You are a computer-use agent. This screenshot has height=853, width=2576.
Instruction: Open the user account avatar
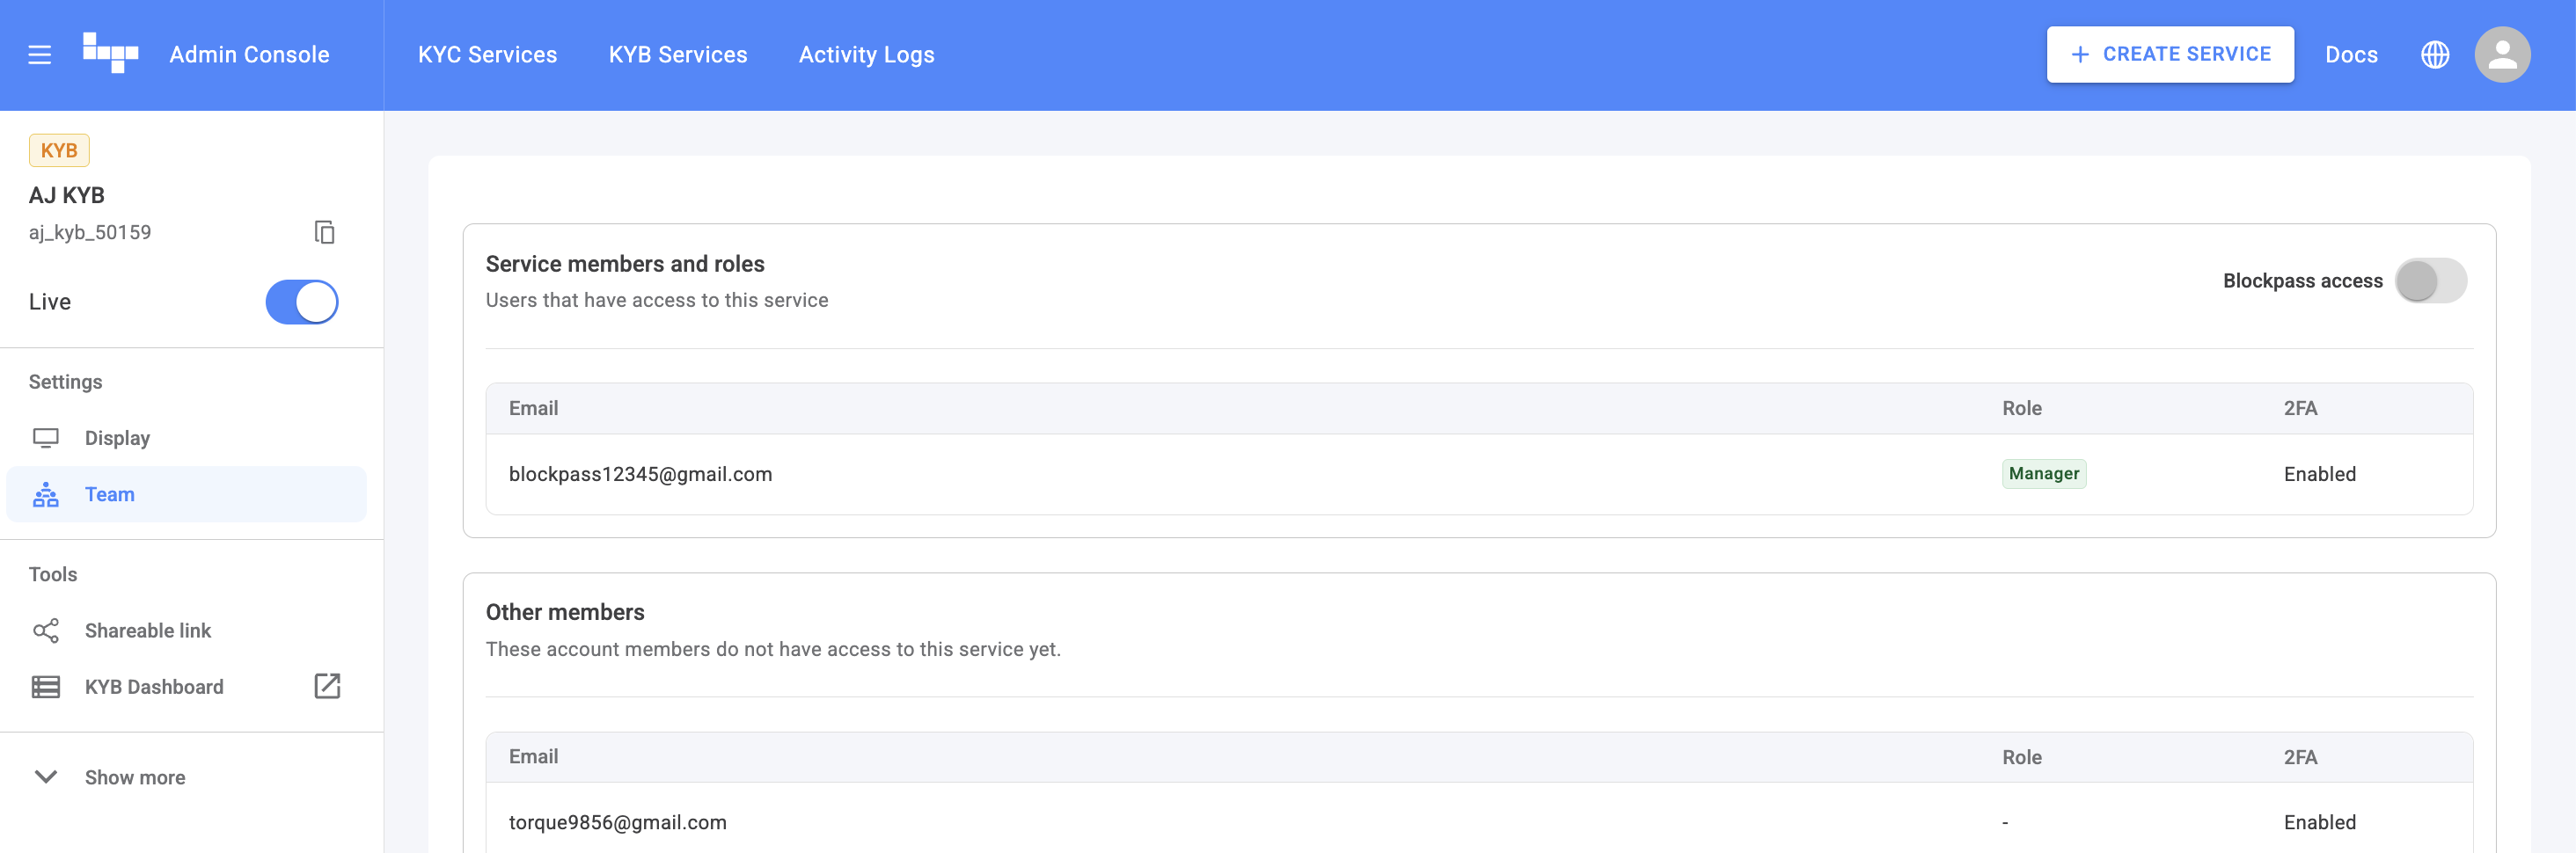2501,55
